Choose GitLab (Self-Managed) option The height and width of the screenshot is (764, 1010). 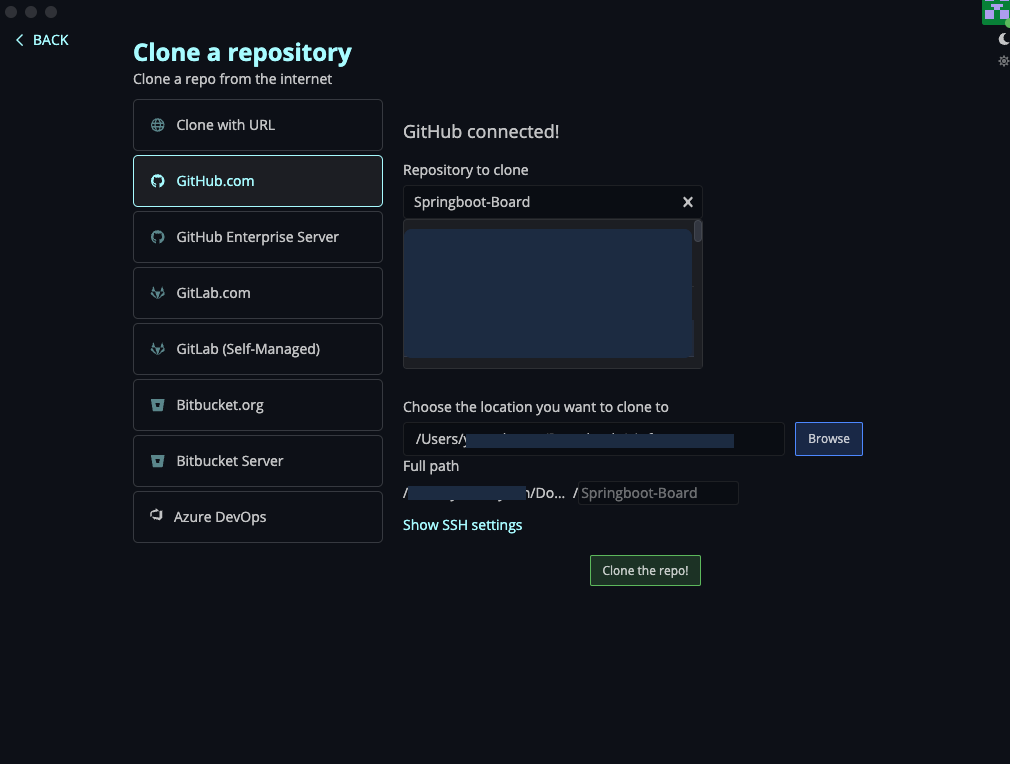pos(258,349)
